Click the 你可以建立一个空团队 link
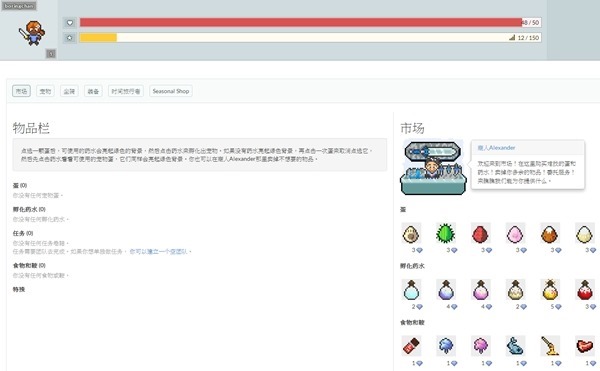This screenshot has width=600, height=371. (158, 251)
